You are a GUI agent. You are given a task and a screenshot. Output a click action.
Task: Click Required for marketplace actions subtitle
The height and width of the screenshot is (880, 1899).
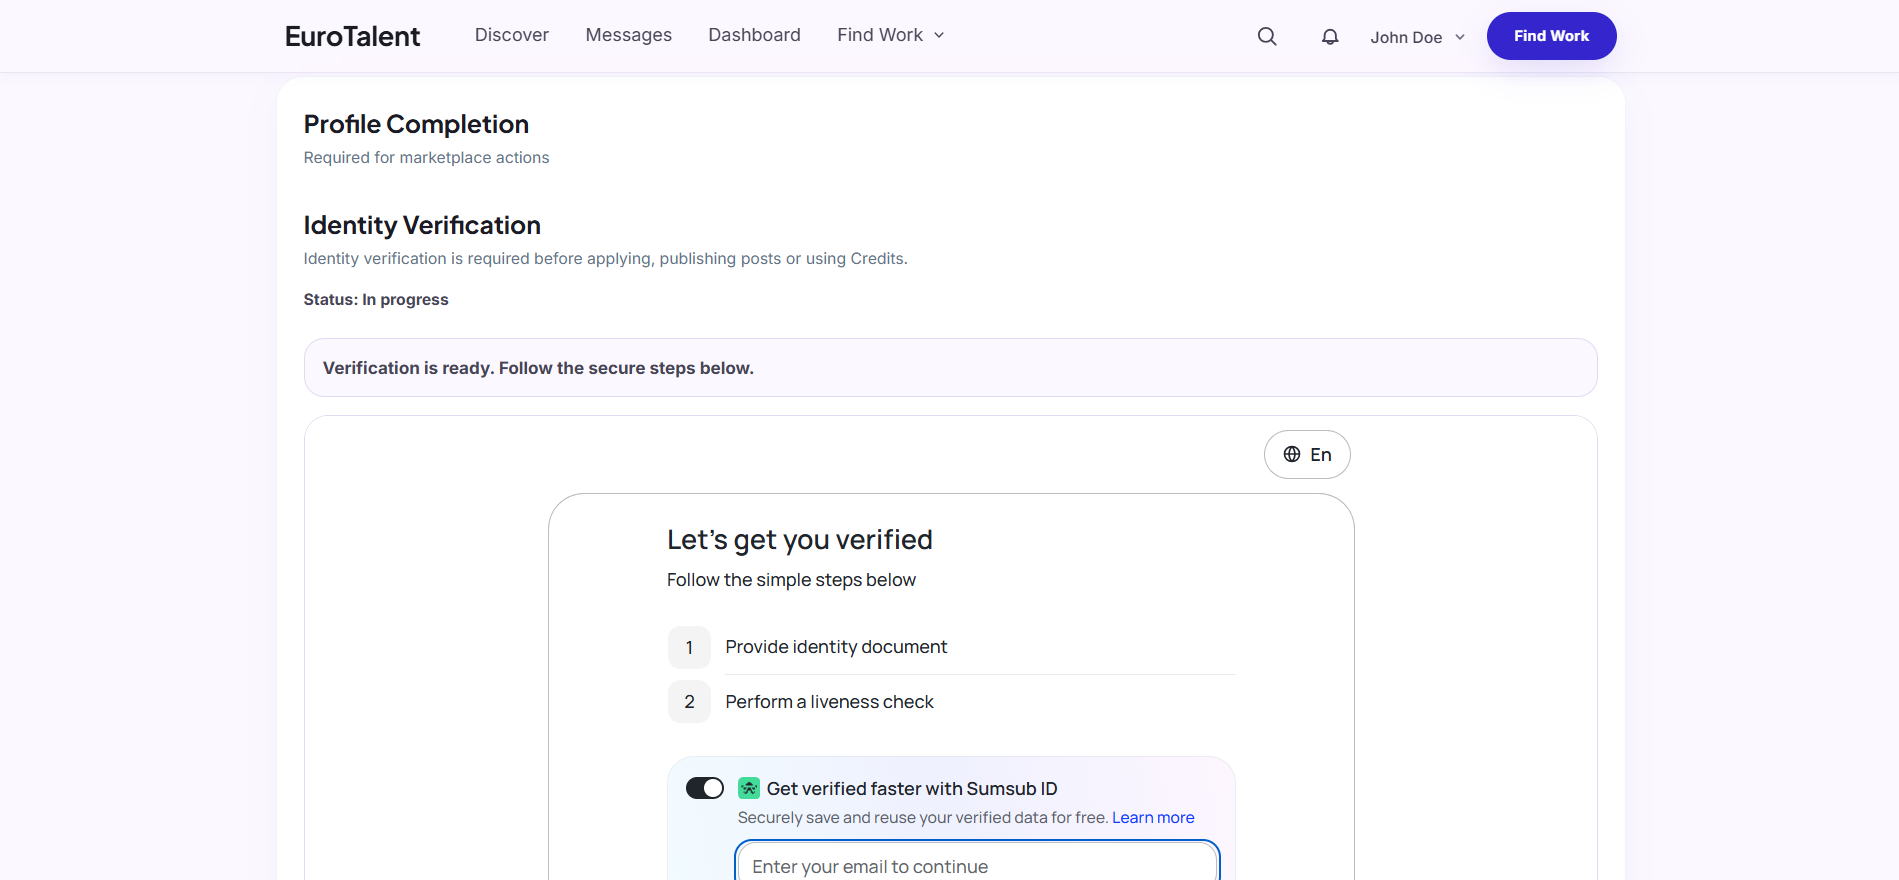tap(427, 157)
